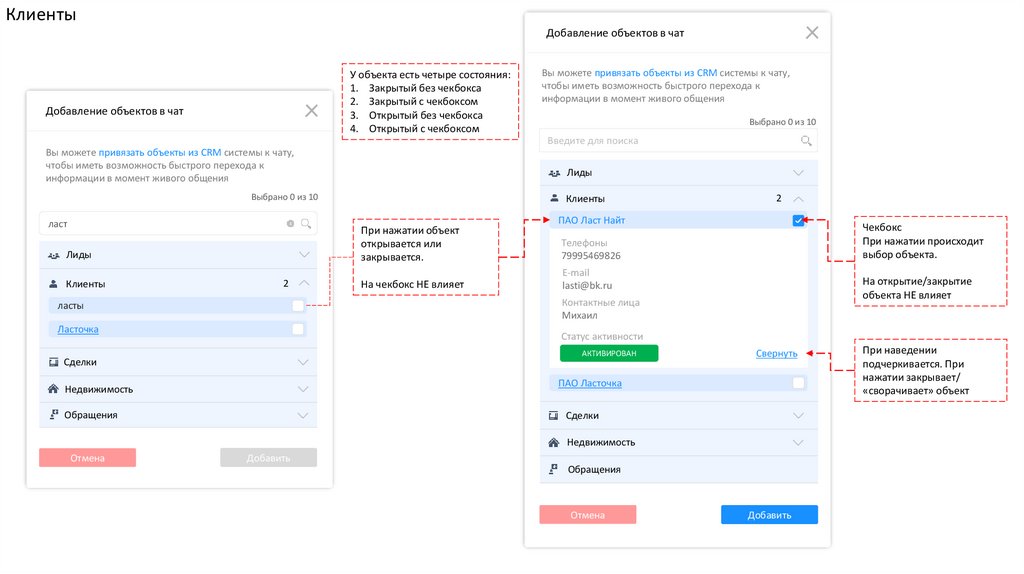Click the Лиды people icon in the left dialog
The image size is (1024, 574).
pyautogui.click(x=54, y=256)
